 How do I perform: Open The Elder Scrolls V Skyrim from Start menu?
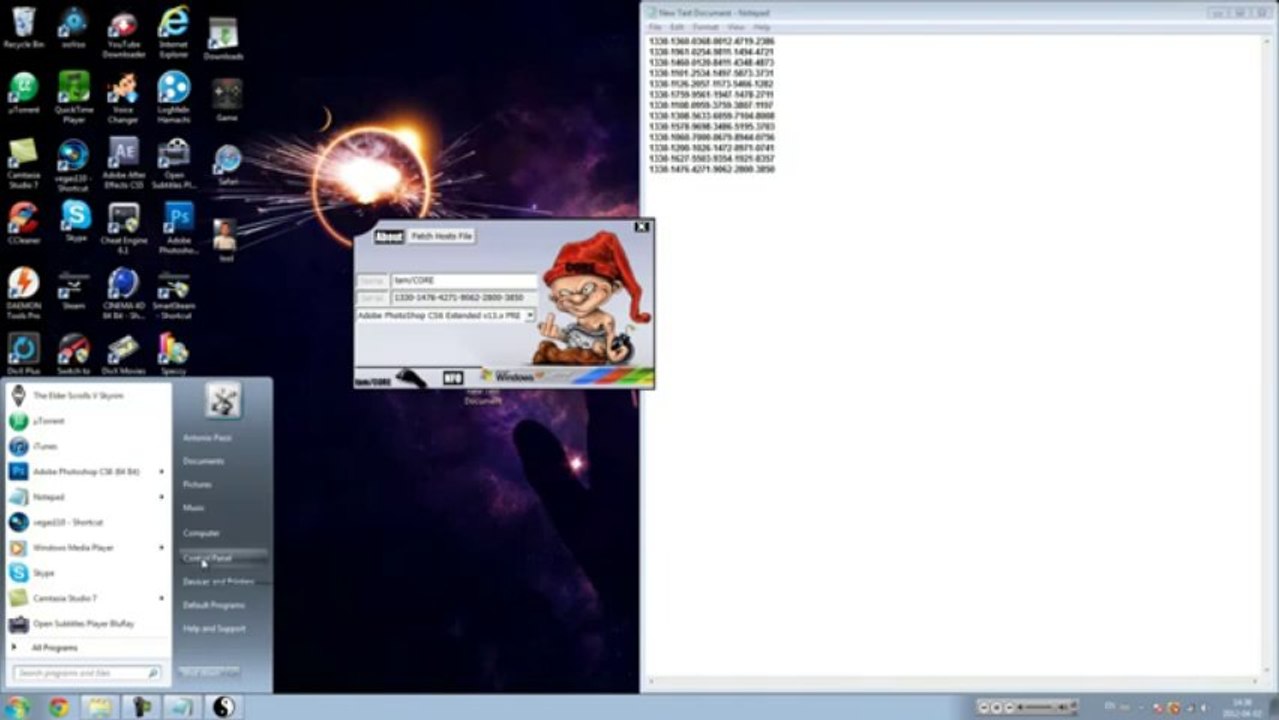[88, 395]
